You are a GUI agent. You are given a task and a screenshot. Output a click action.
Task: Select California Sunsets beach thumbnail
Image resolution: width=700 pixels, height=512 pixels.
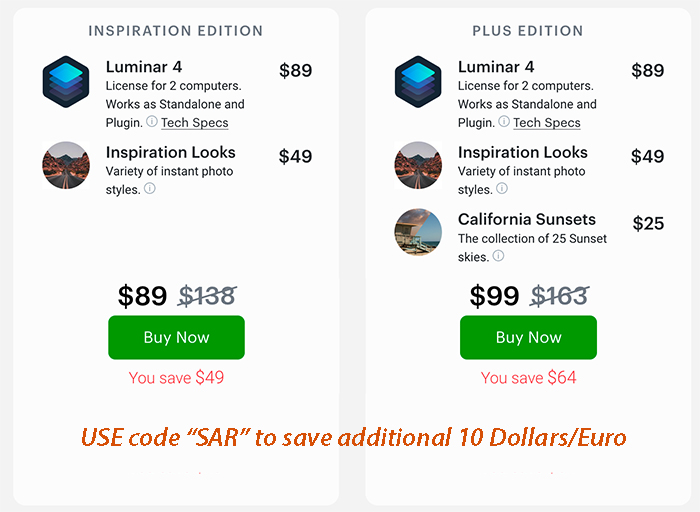pyautogui.click(x=418, y=232)
